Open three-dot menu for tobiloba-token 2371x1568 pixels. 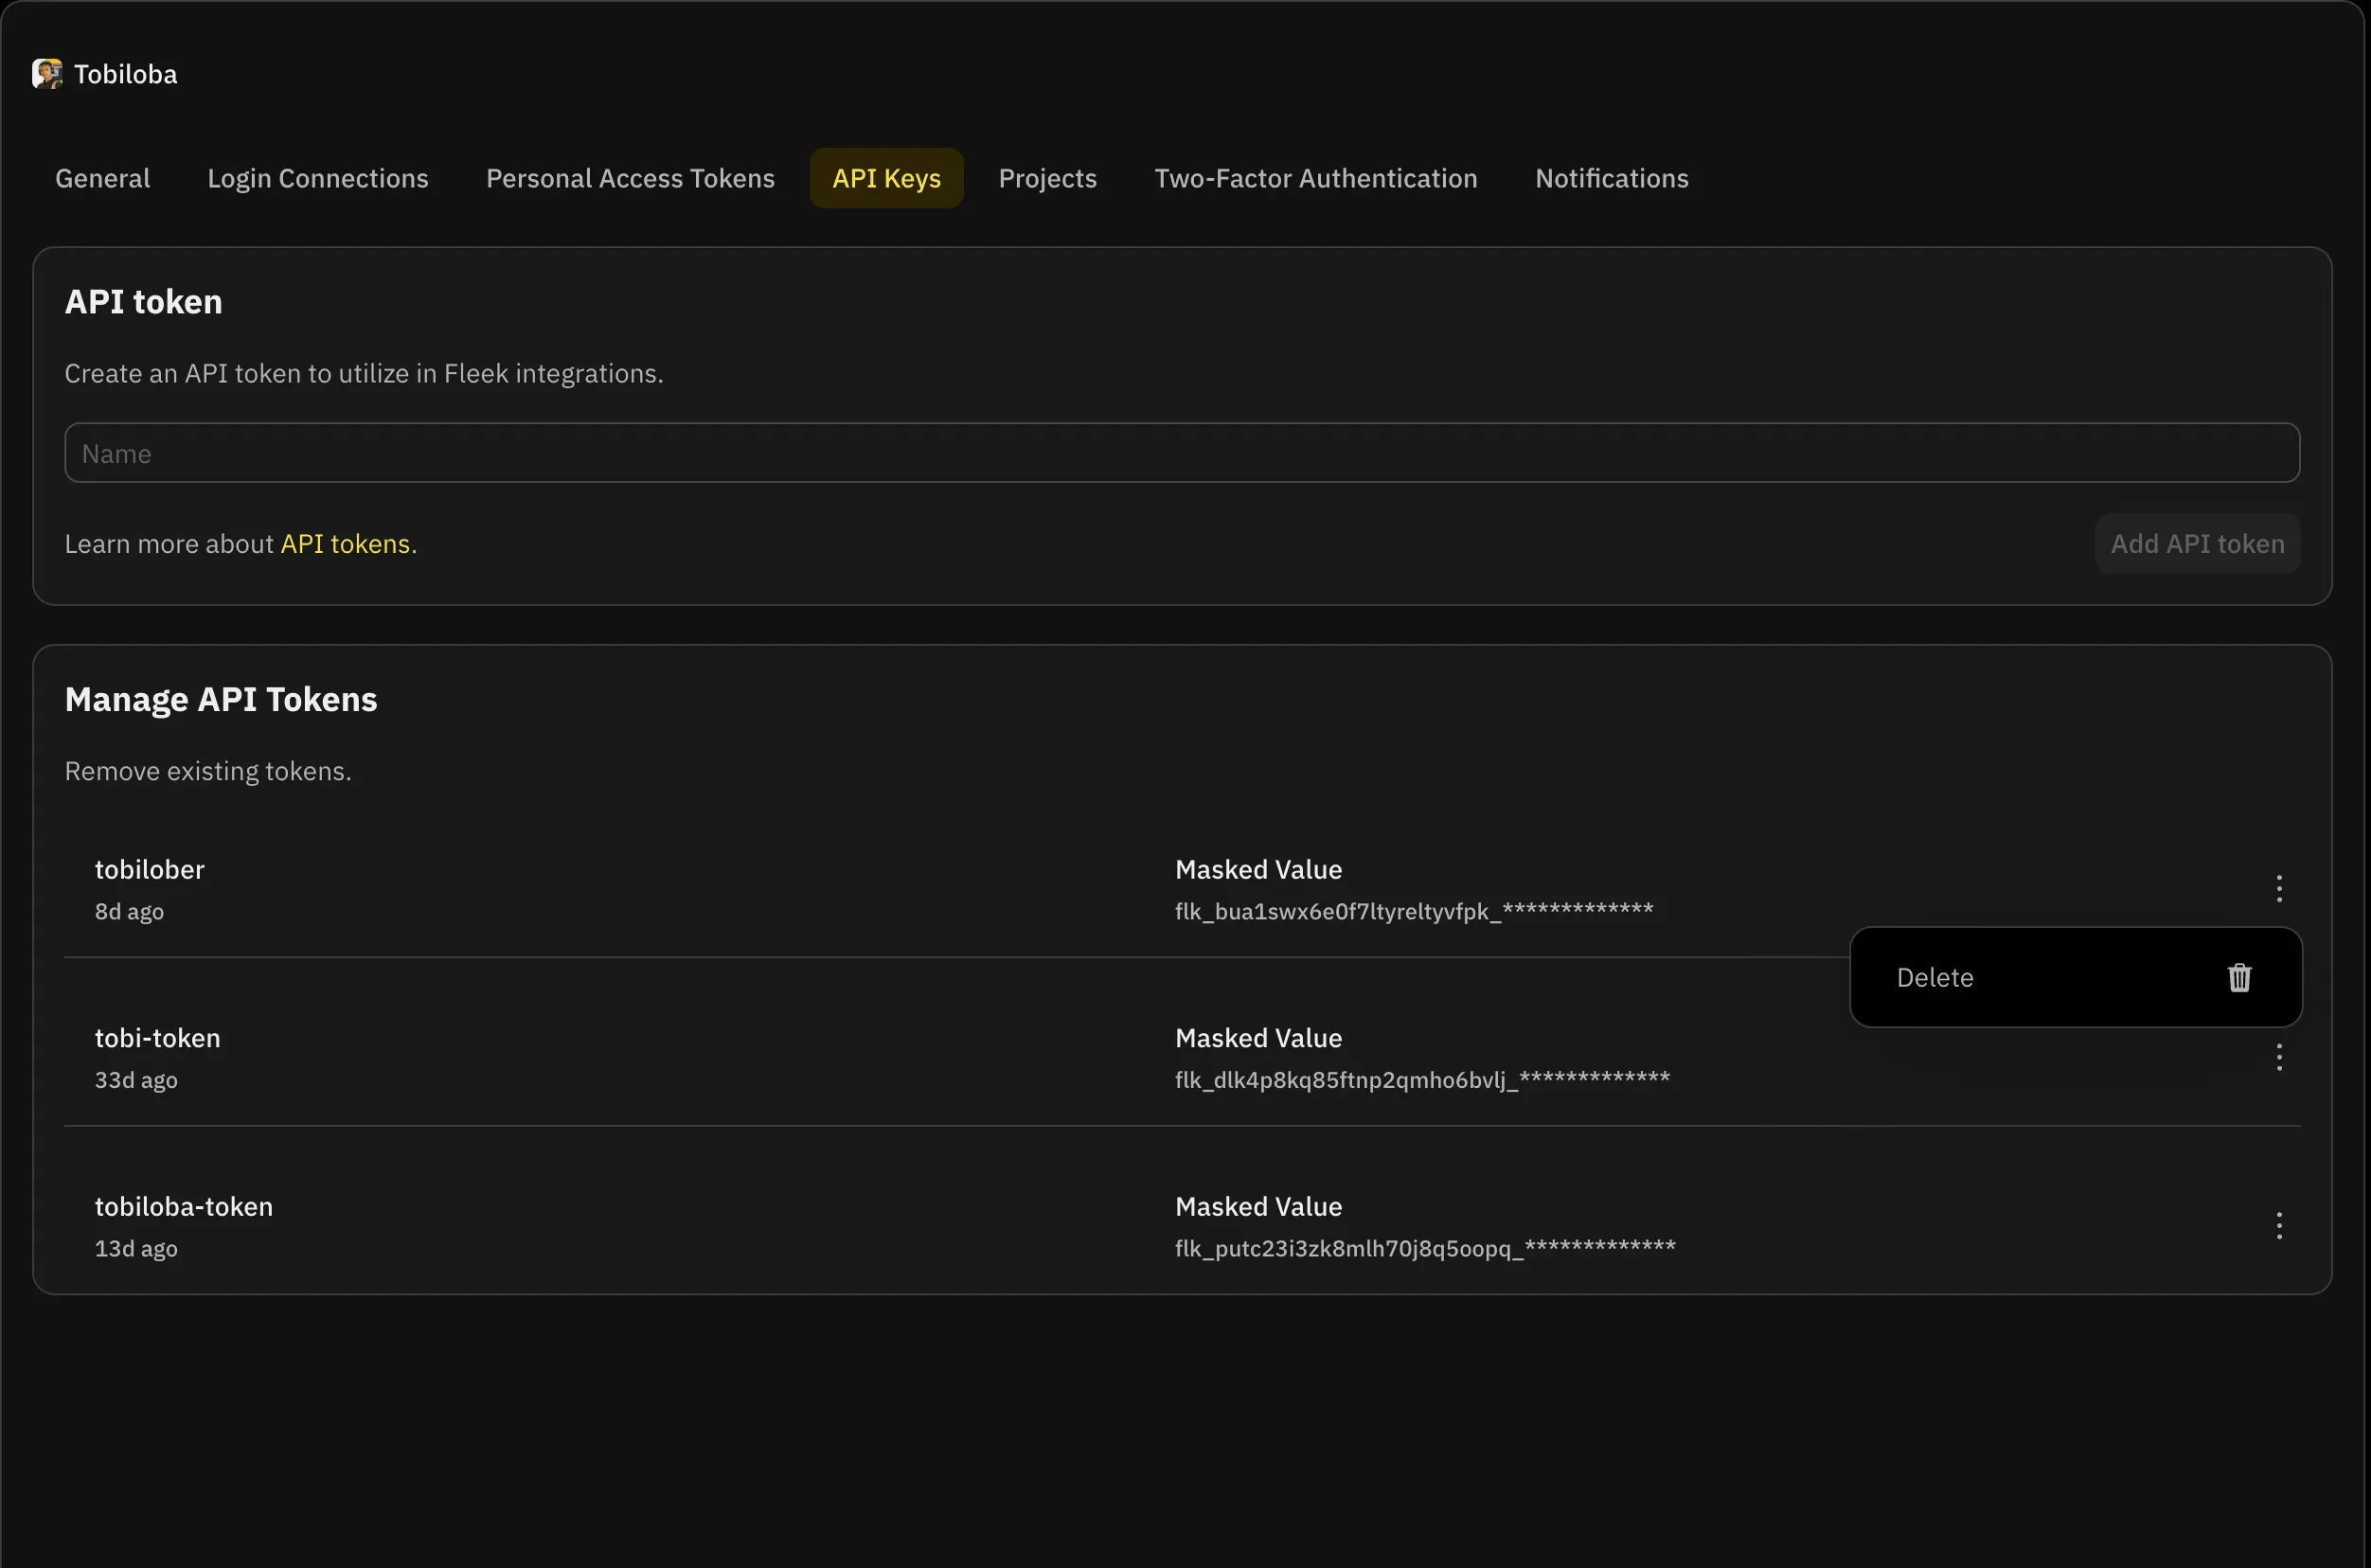click(x=2279, y=1225)
